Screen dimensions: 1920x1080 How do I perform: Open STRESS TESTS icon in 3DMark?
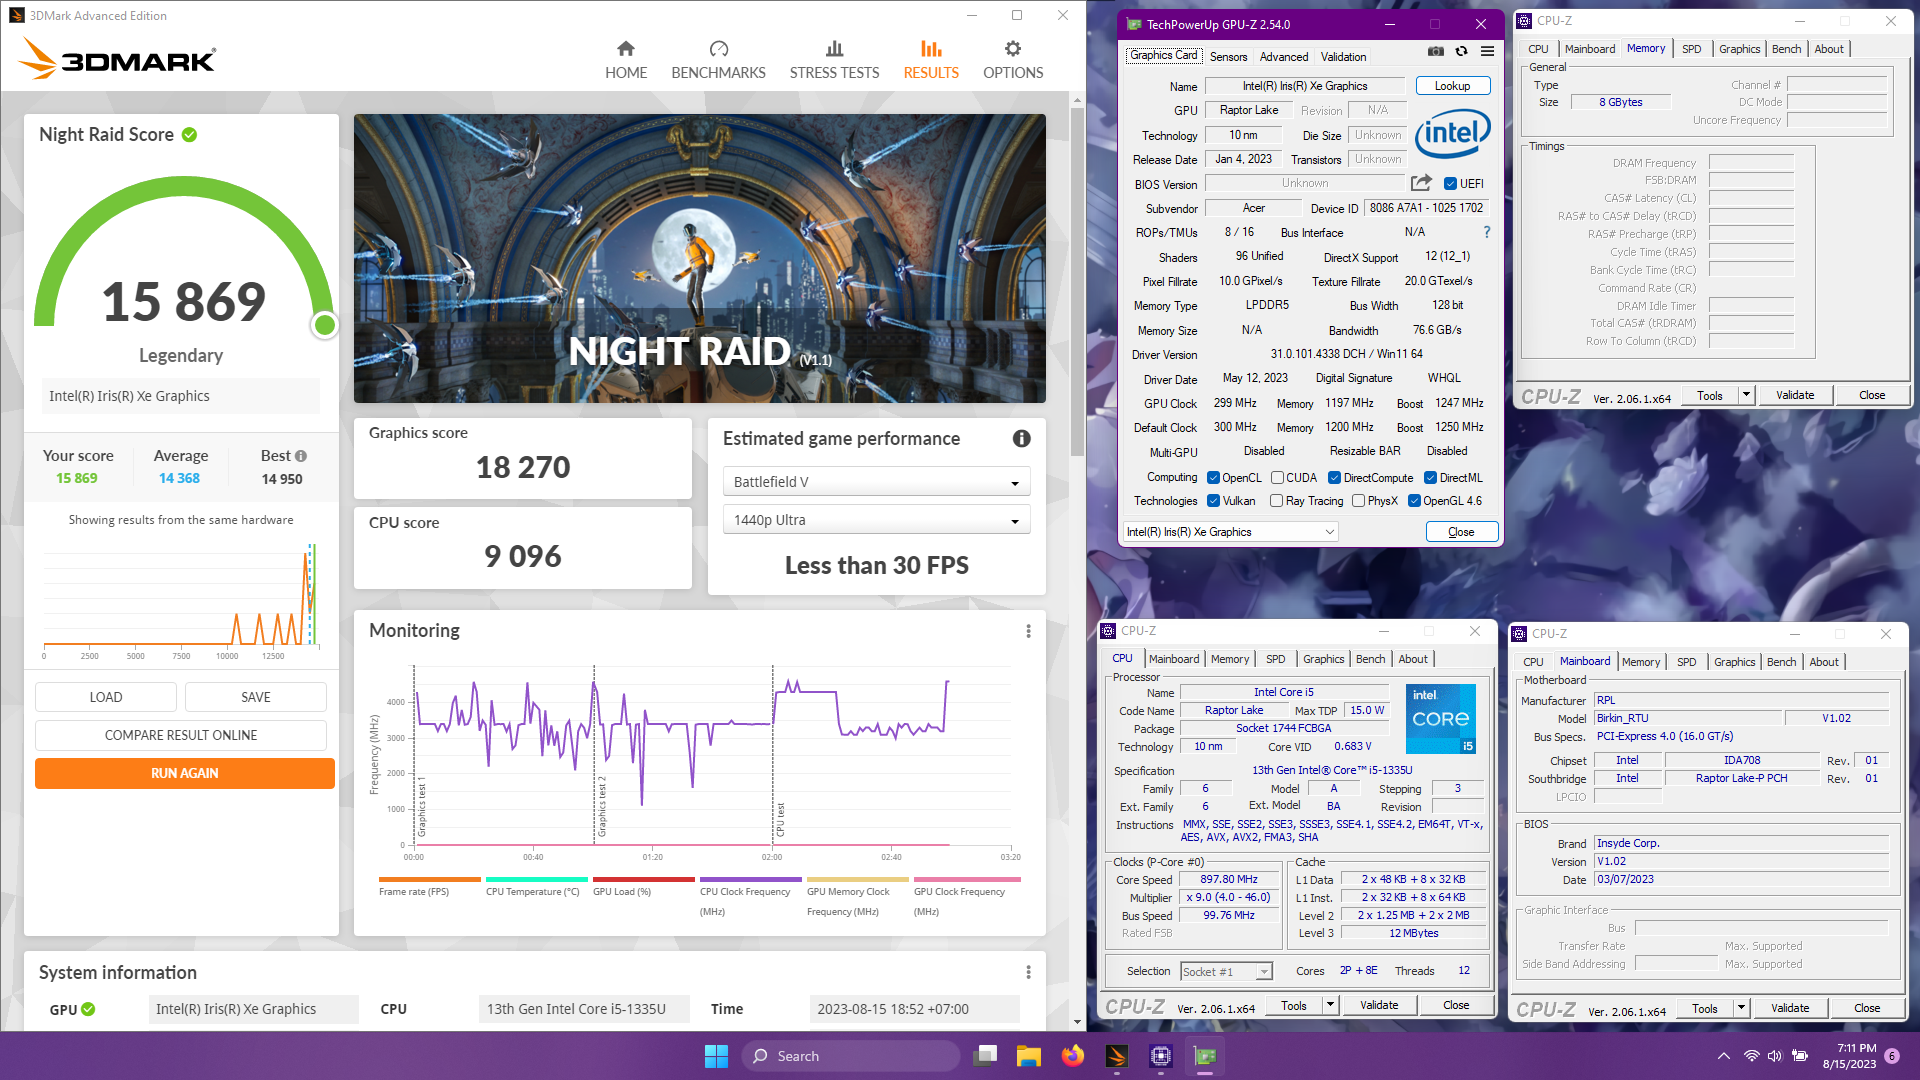[x=834, y=49]
